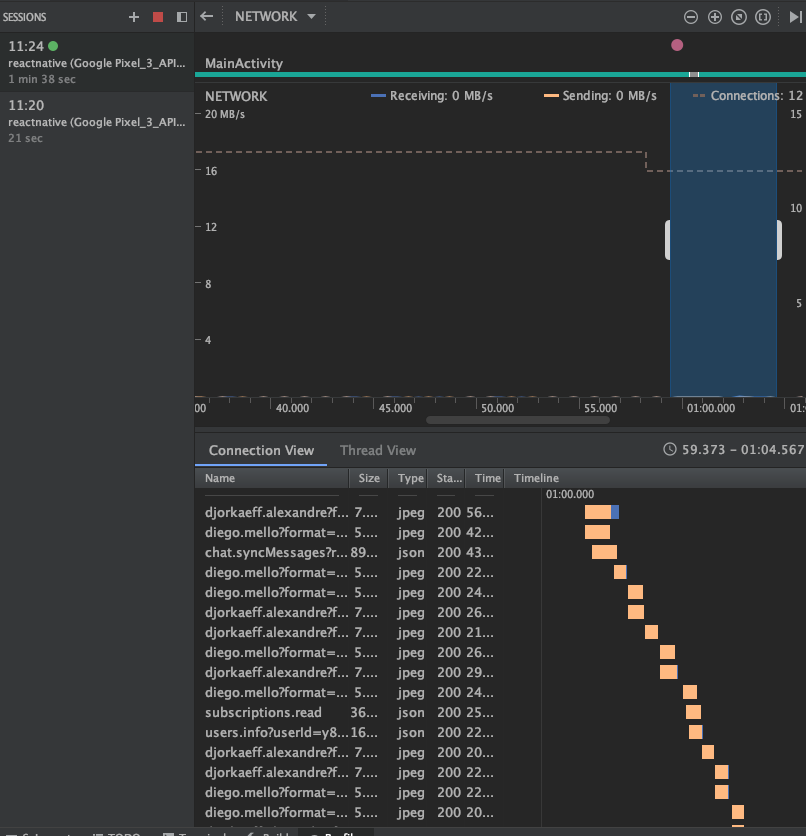Select the Zoom in icon

tap(715, 17)
